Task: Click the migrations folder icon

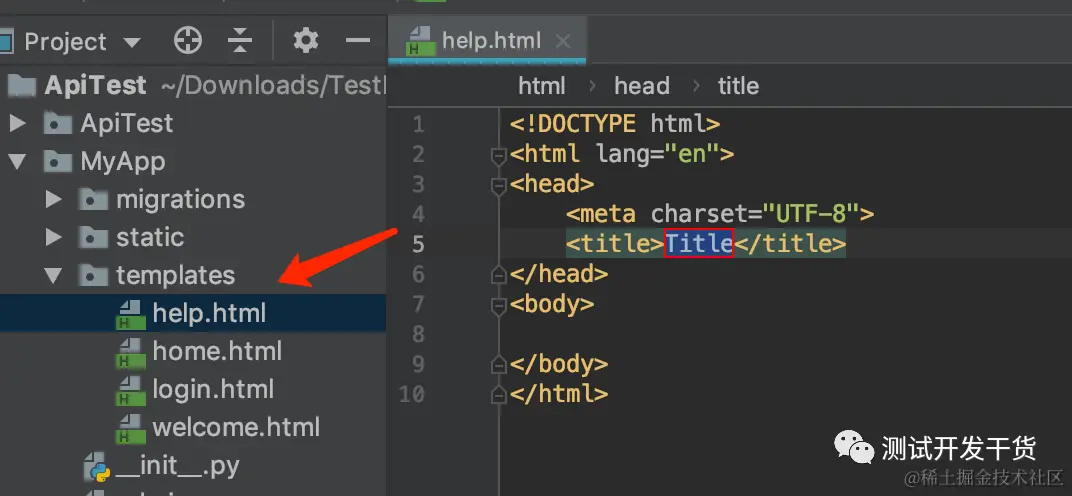Action: tap(94, 200)
